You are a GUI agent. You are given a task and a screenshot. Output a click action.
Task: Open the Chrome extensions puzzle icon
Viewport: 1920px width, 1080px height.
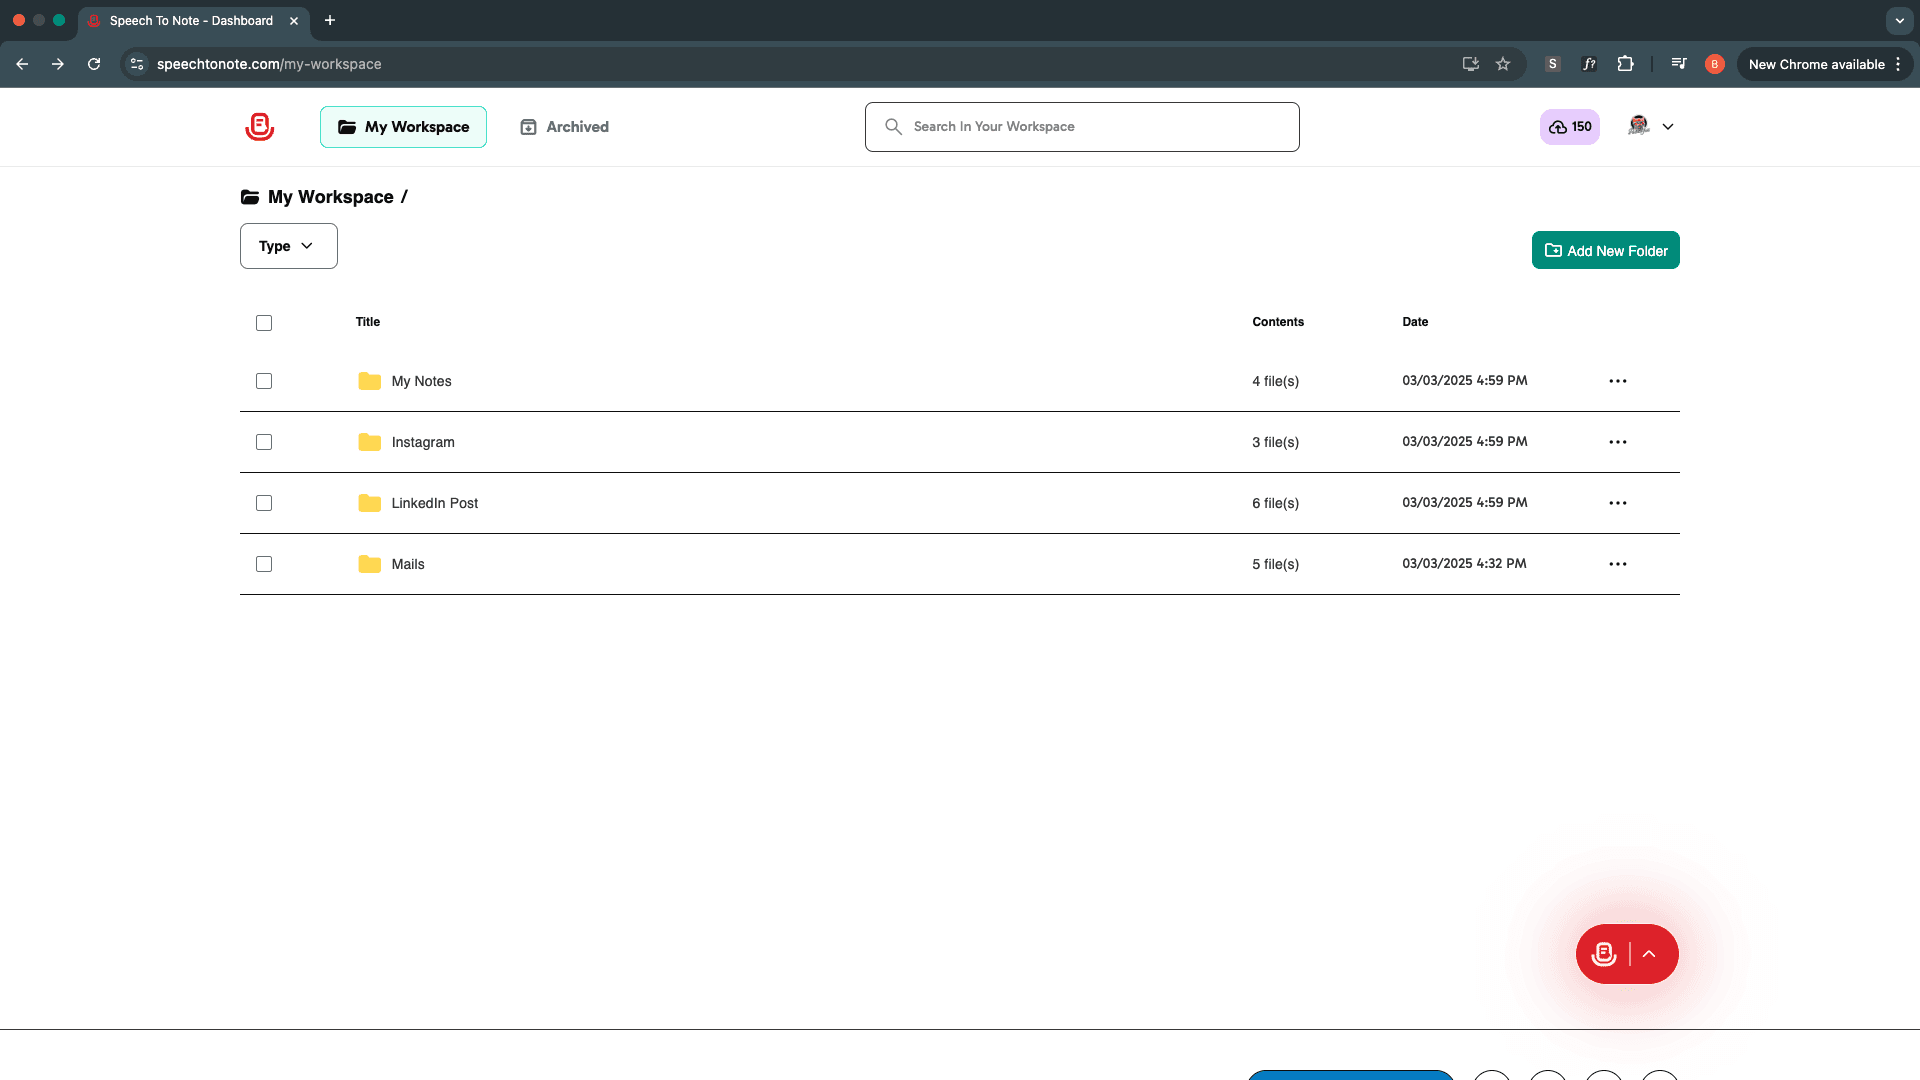(x=1625, y=64)
